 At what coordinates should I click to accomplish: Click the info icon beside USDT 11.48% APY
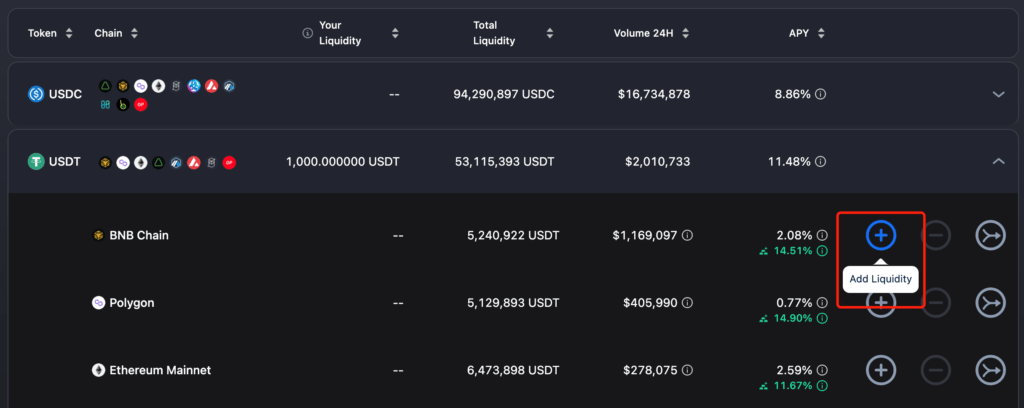[820, 161]
